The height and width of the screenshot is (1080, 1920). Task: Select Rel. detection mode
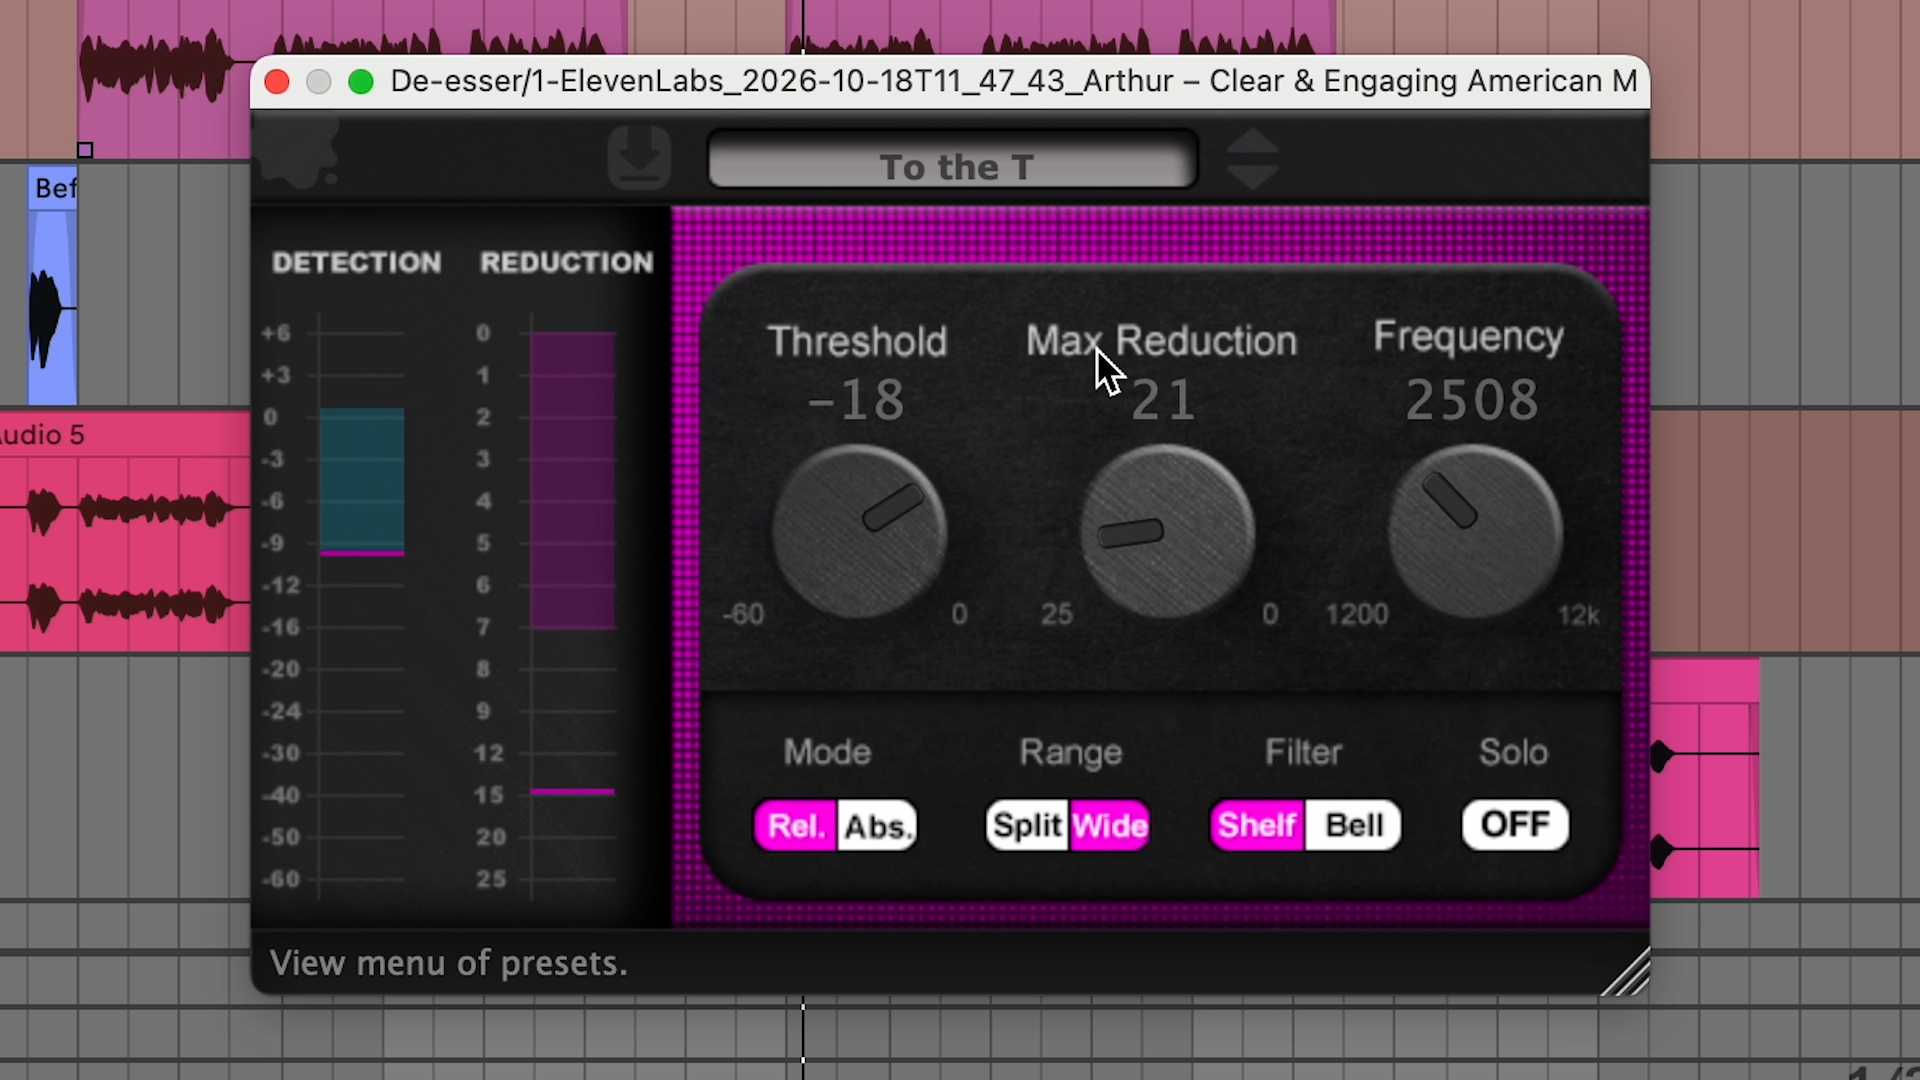coord(796,826)
